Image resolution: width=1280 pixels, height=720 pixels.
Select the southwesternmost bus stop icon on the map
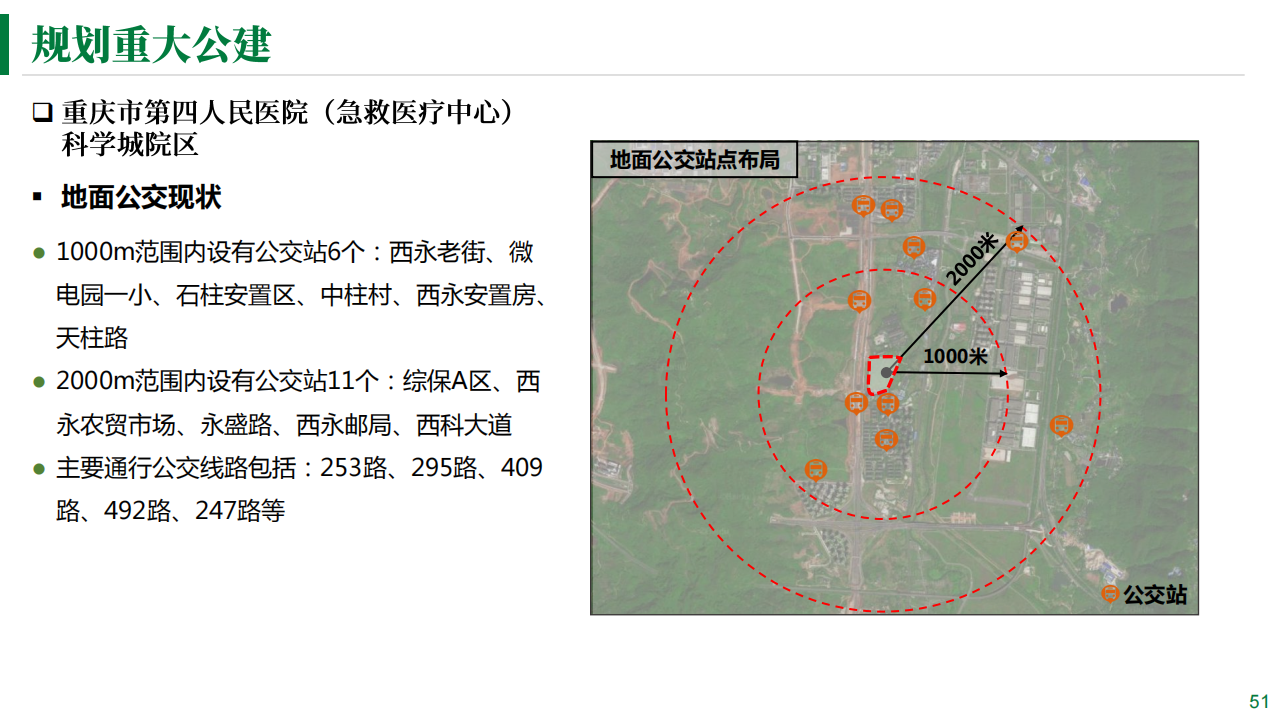tap(816, 470)
